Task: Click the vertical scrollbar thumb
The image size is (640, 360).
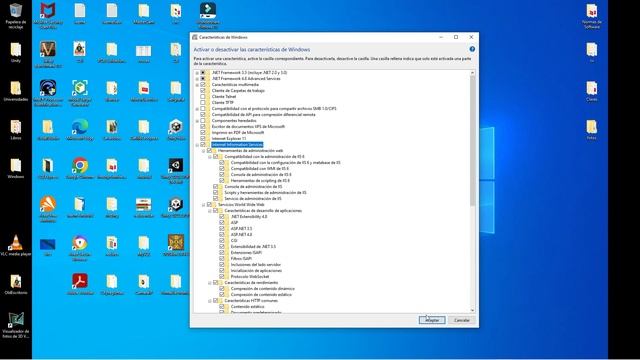Action: coord(472,141)
